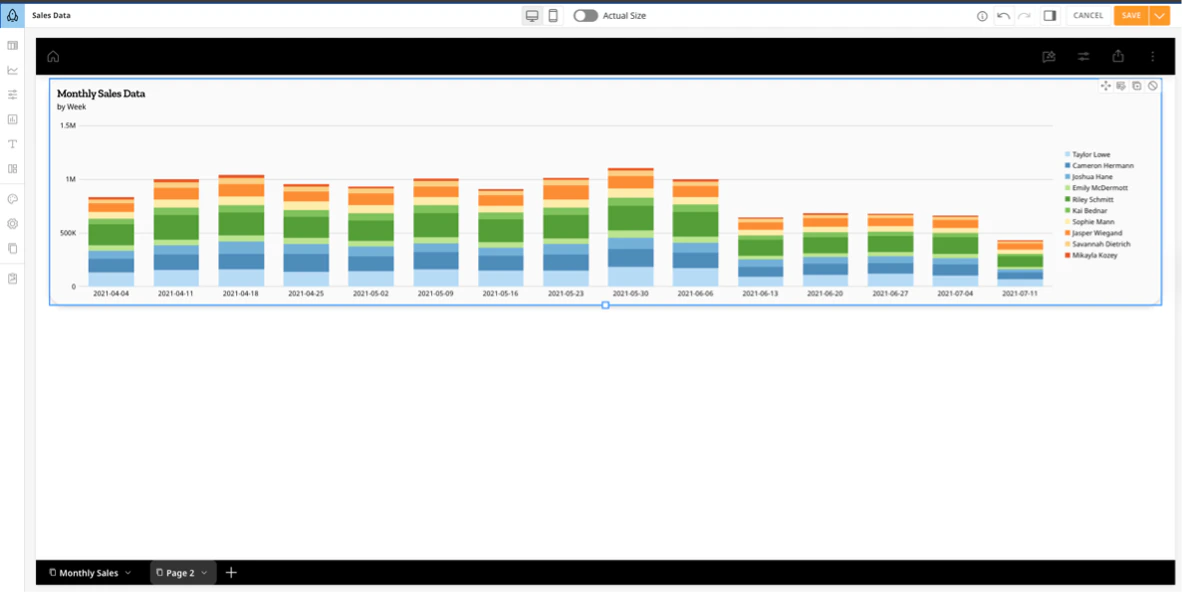This screenshot has width=1185, height=595.
Task: Click the SAVE button
Action: (x=1131, y=16)
